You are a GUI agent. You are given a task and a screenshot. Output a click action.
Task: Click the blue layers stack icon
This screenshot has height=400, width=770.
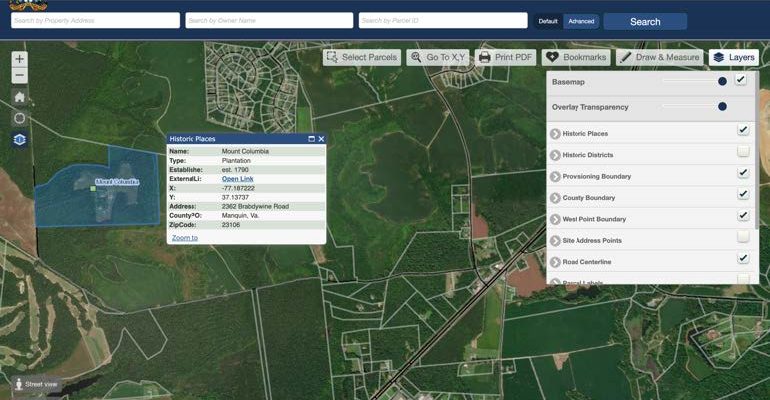tap(19, 140)
